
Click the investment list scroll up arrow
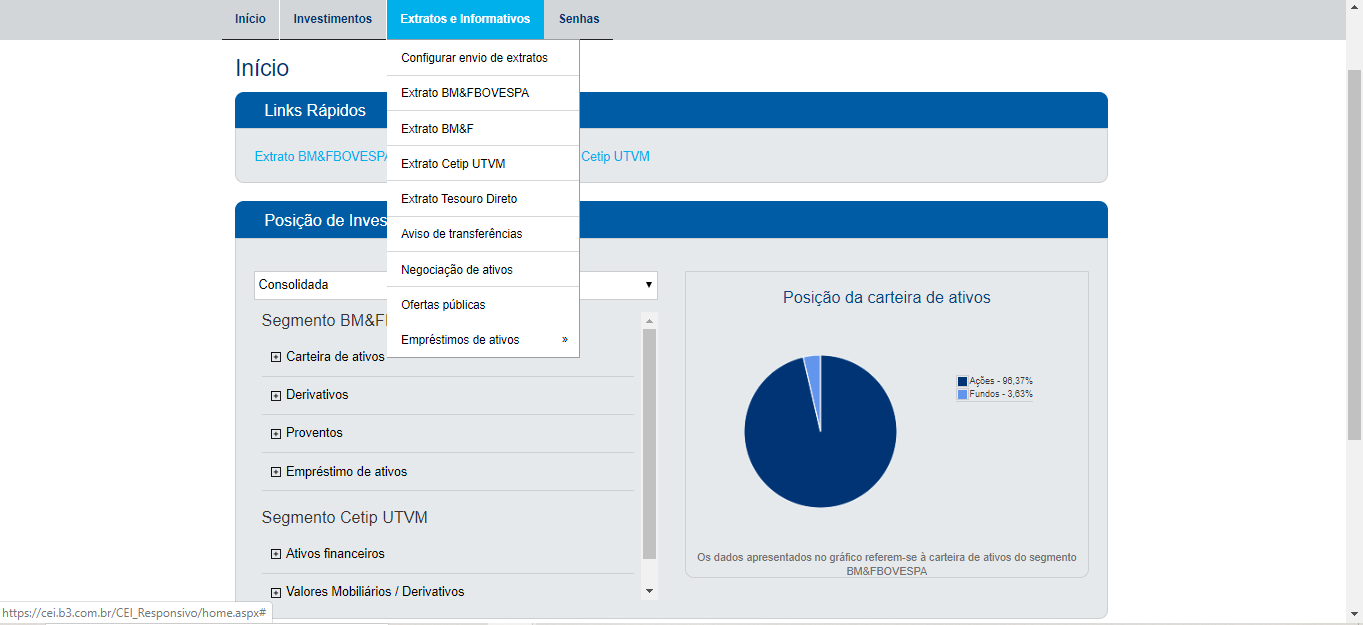[x=649, y=321]
